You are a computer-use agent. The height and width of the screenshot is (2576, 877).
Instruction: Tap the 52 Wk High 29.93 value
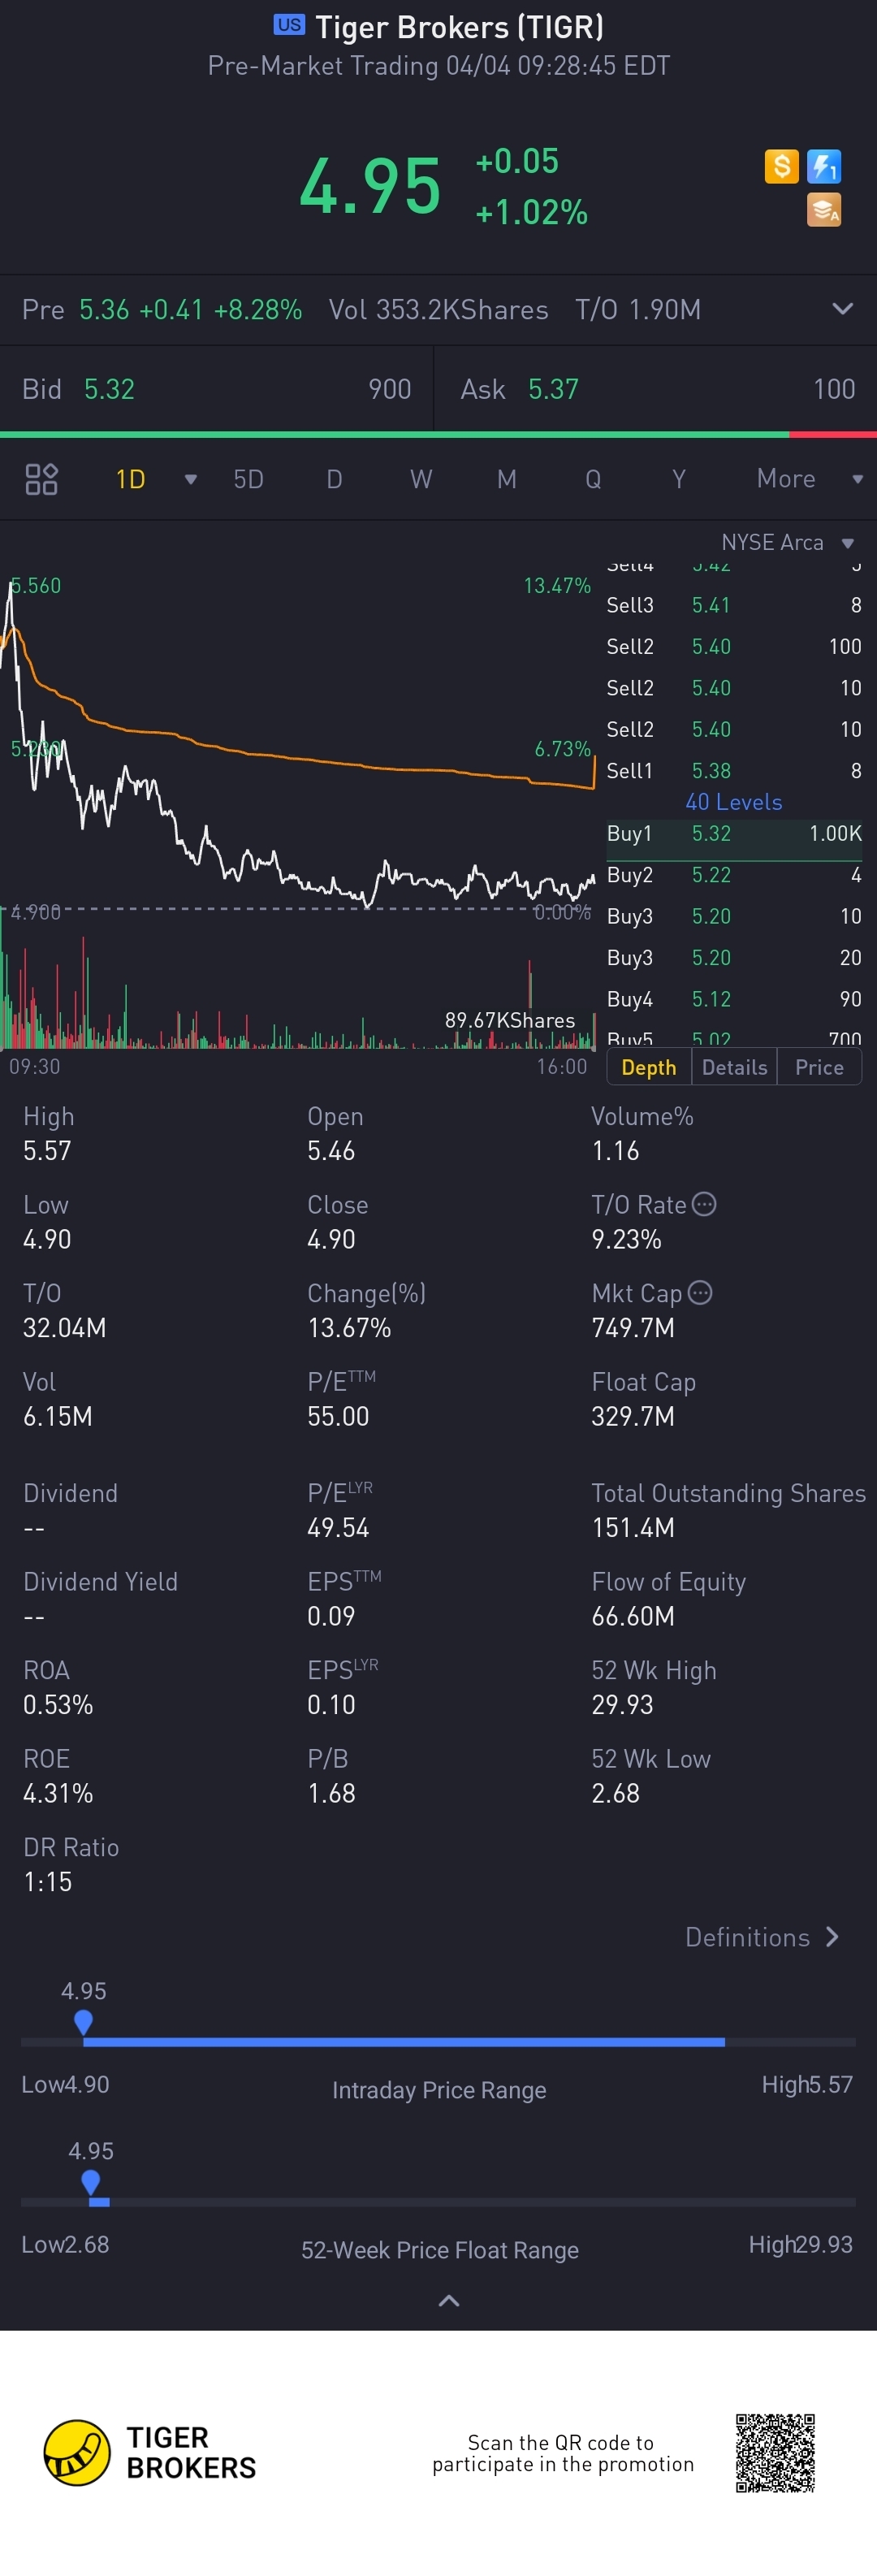(x=622, y=1705)
